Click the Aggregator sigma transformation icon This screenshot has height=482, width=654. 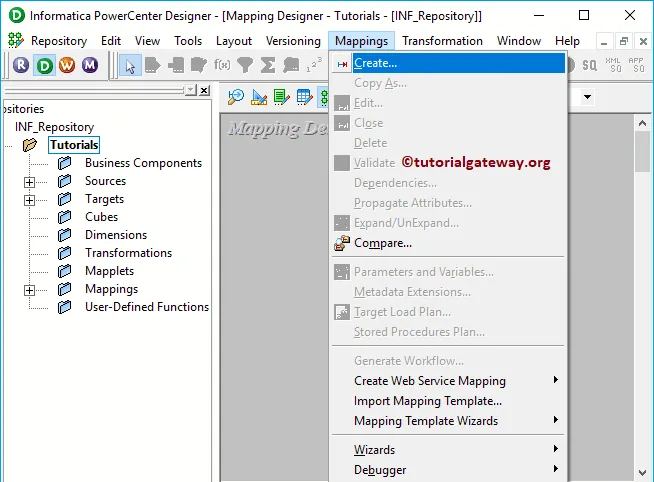[268, 65]
